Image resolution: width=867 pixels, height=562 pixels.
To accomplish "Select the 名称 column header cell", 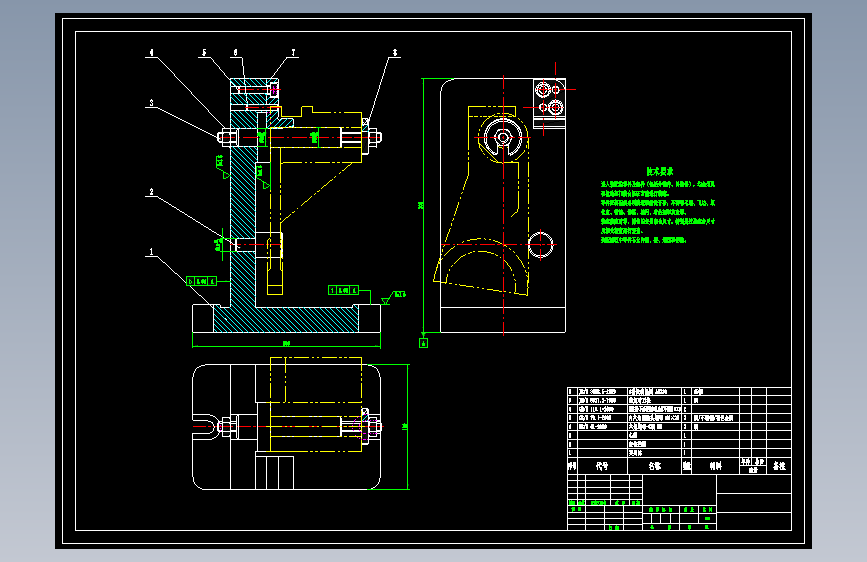I will tap(655, 466).
